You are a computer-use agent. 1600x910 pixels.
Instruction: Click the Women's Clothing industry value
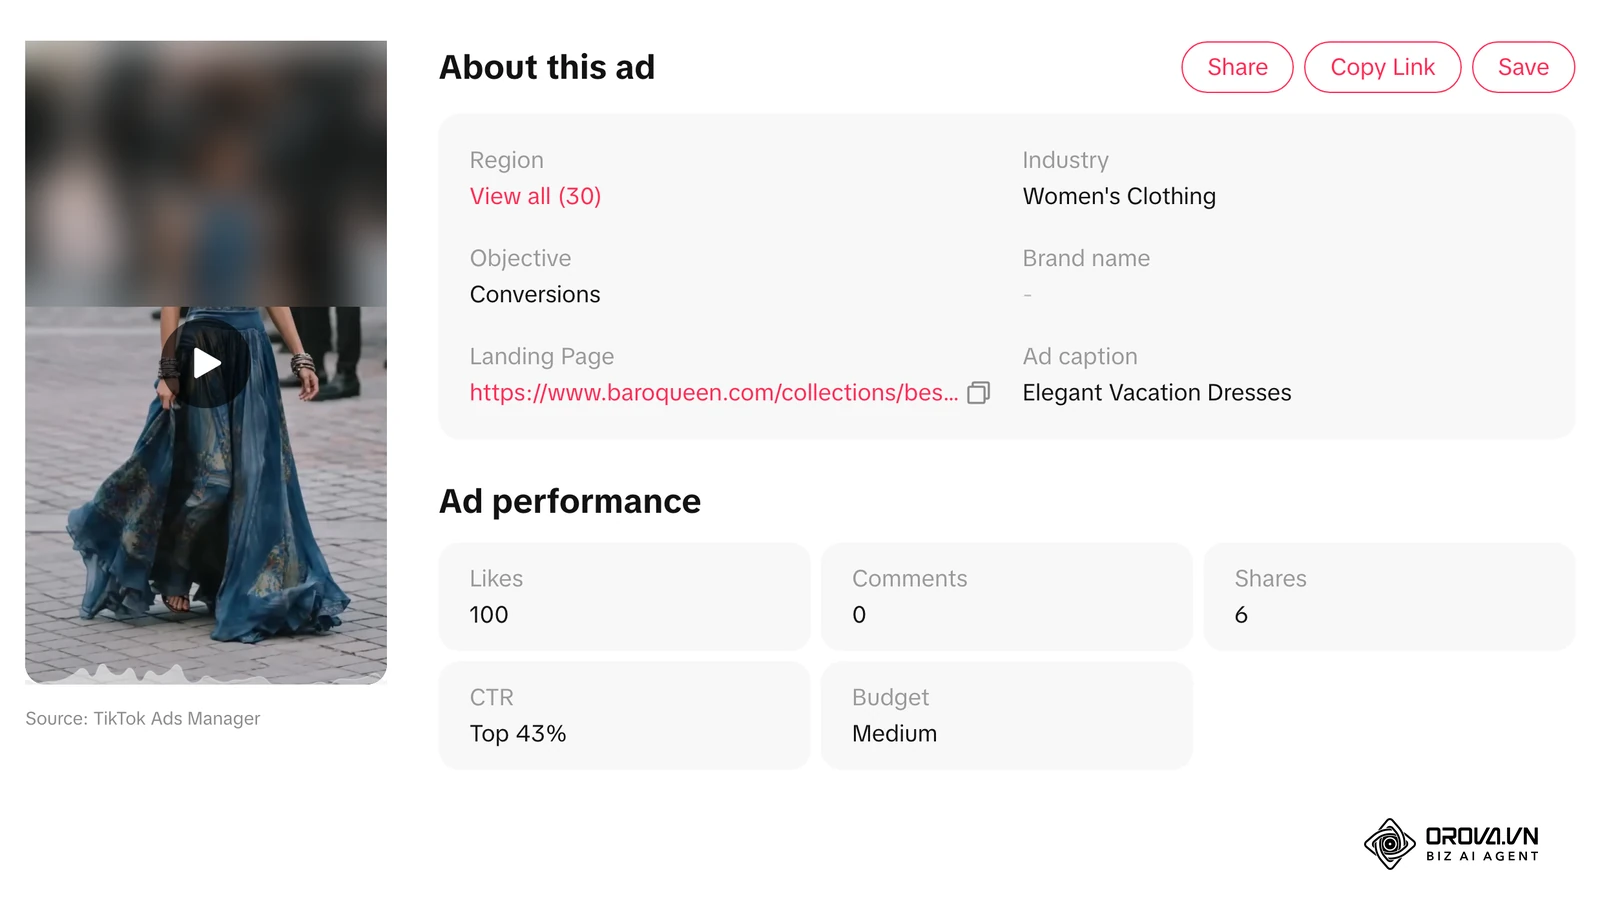(1119, 196)
